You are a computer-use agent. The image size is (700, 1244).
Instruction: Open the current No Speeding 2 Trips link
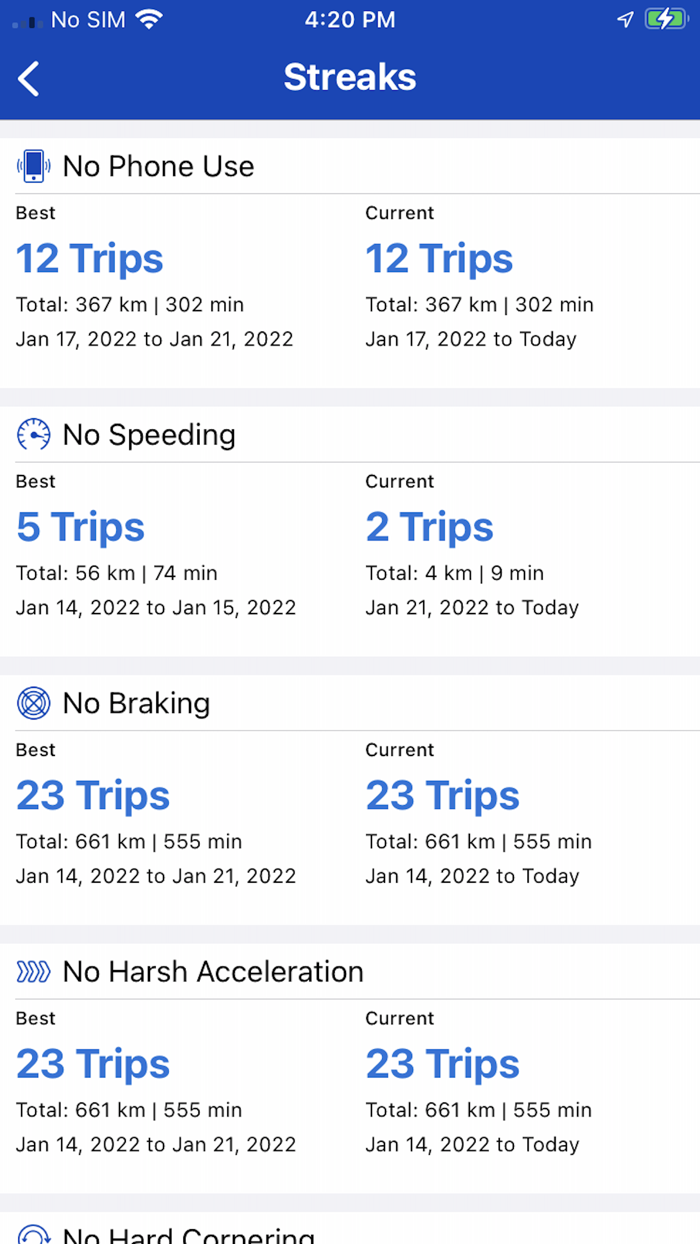[x=429, y=526]
